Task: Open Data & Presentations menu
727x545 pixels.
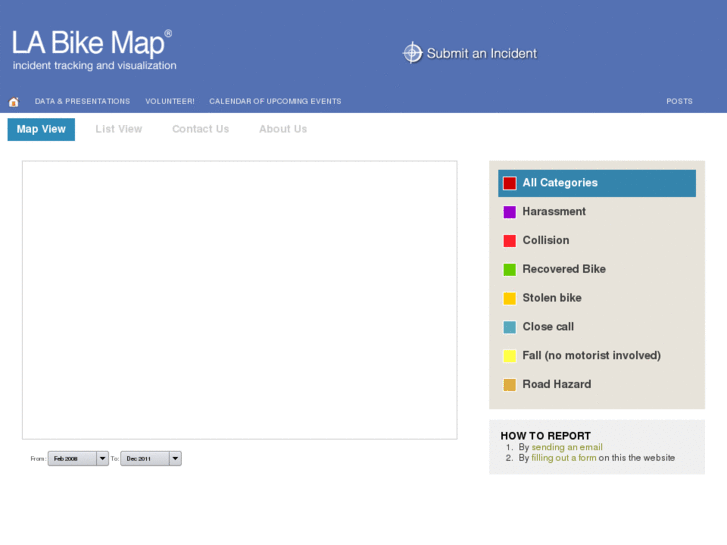Action: click(82, 101)
